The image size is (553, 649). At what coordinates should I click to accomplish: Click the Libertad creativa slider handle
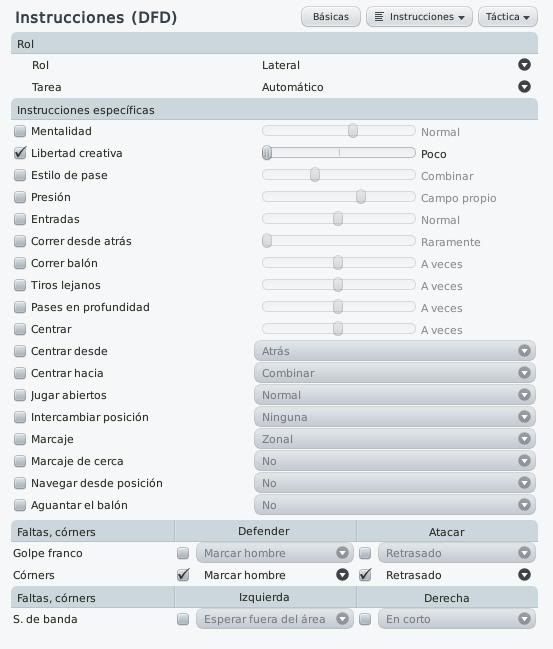[267, 153]
